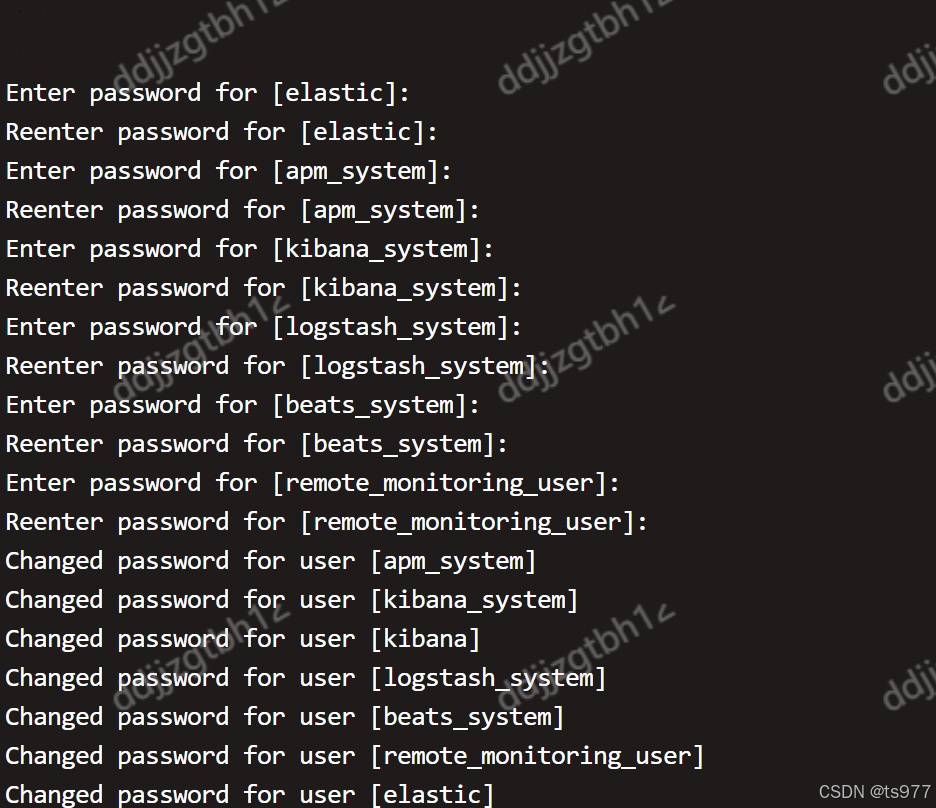Click 'Changed password for user [kibana]'
Viewport: 936px width, 808px height.
[242, 639]
